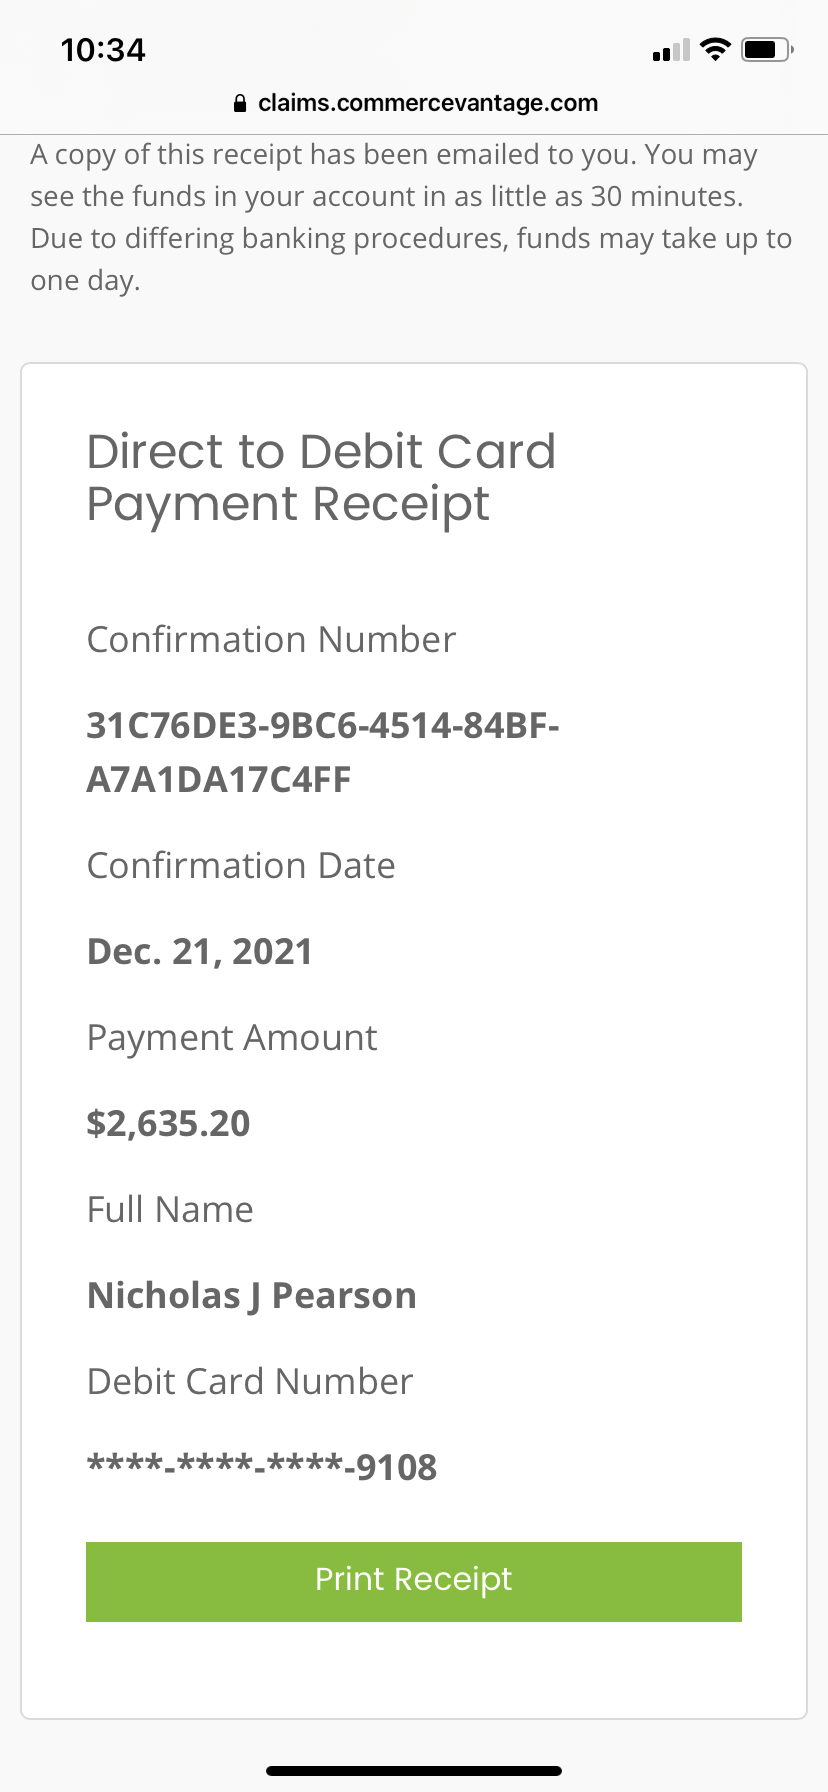Tap the Full Name label
This screenshot has width=828, height=1792.
(170, 1210)
